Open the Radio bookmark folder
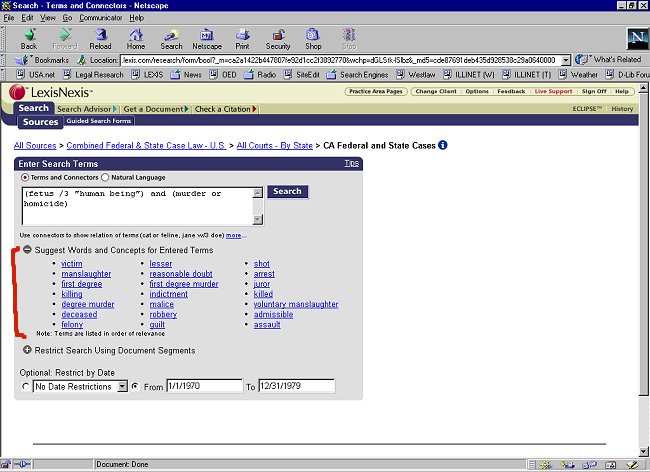This screenshot has height=472, width=650. coord(260,75)
